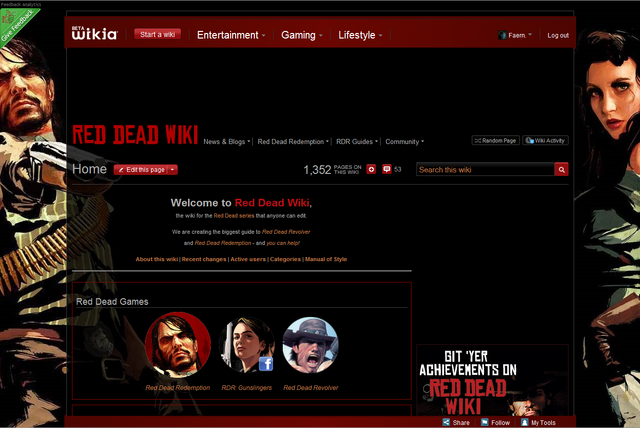Image resolution: width=640 pixels, height=428 pixels.
Task: Open the Faern account dropdown
Action: click(x=520, y=35)
